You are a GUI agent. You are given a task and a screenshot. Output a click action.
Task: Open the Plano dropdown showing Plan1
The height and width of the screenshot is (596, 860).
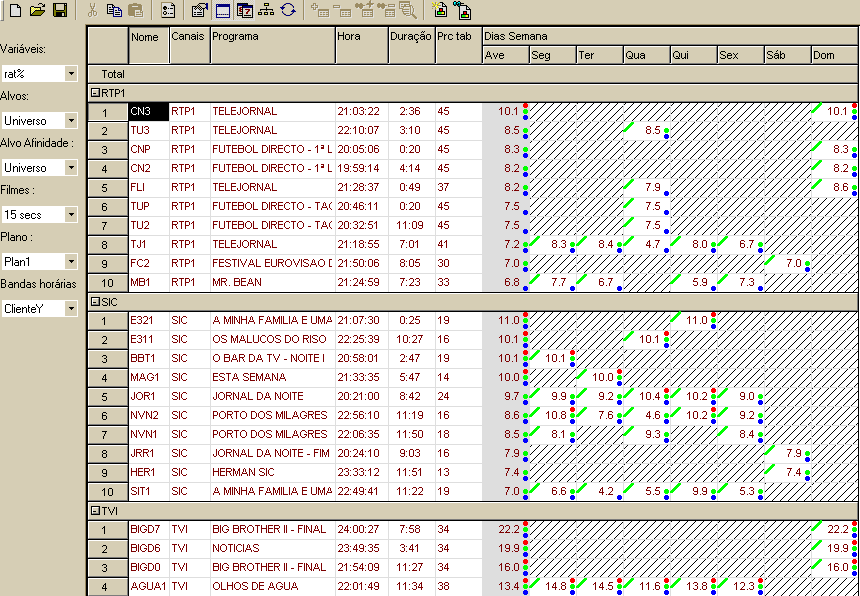(71, 262)
